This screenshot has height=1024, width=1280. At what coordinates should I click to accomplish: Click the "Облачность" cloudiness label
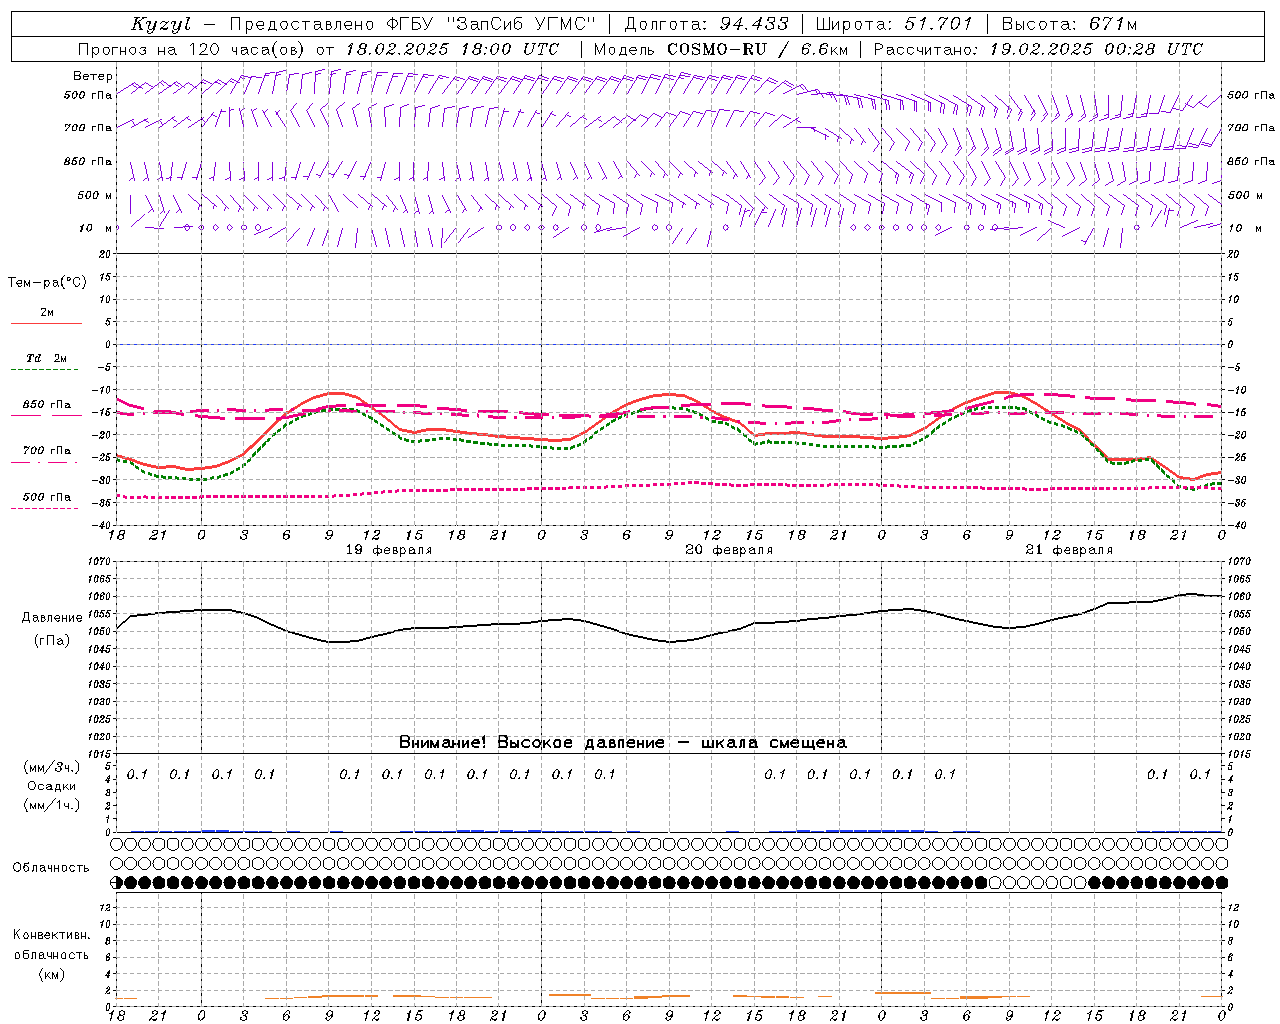click(51, 868)
